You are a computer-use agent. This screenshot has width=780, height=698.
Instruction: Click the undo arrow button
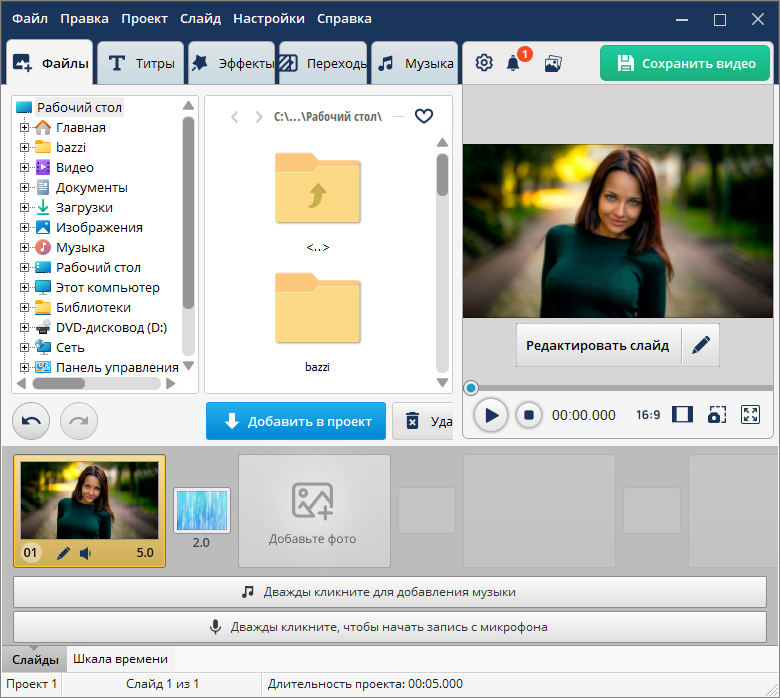point(31,421)
